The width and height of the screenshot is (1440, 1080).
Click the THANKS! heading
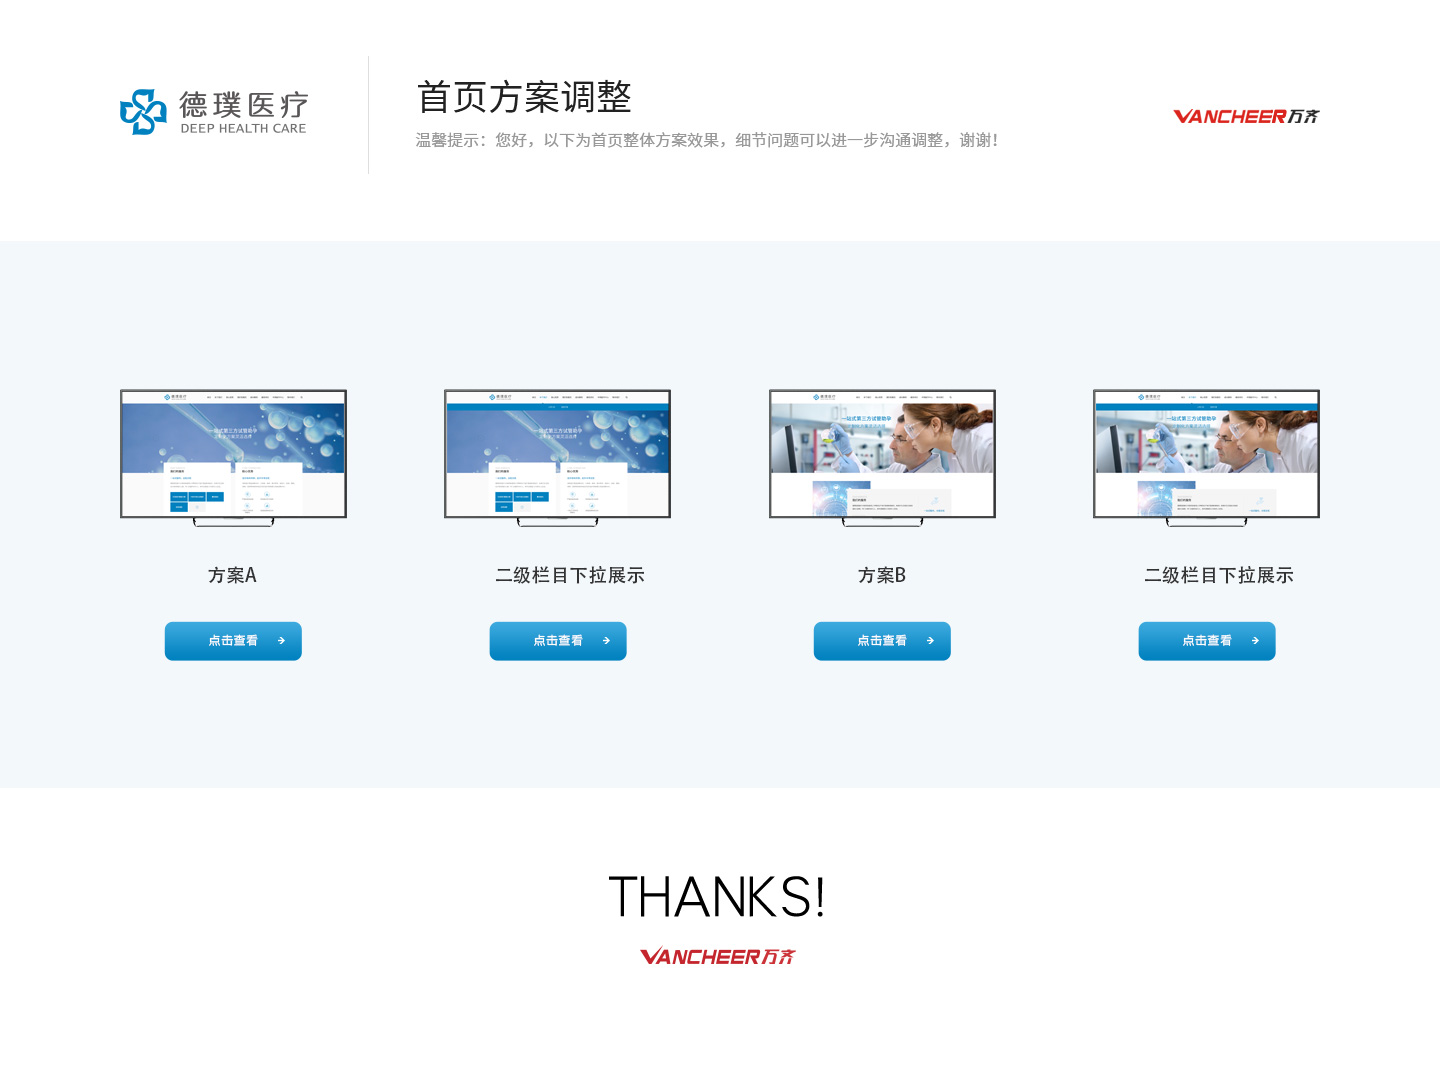[717, 896]
